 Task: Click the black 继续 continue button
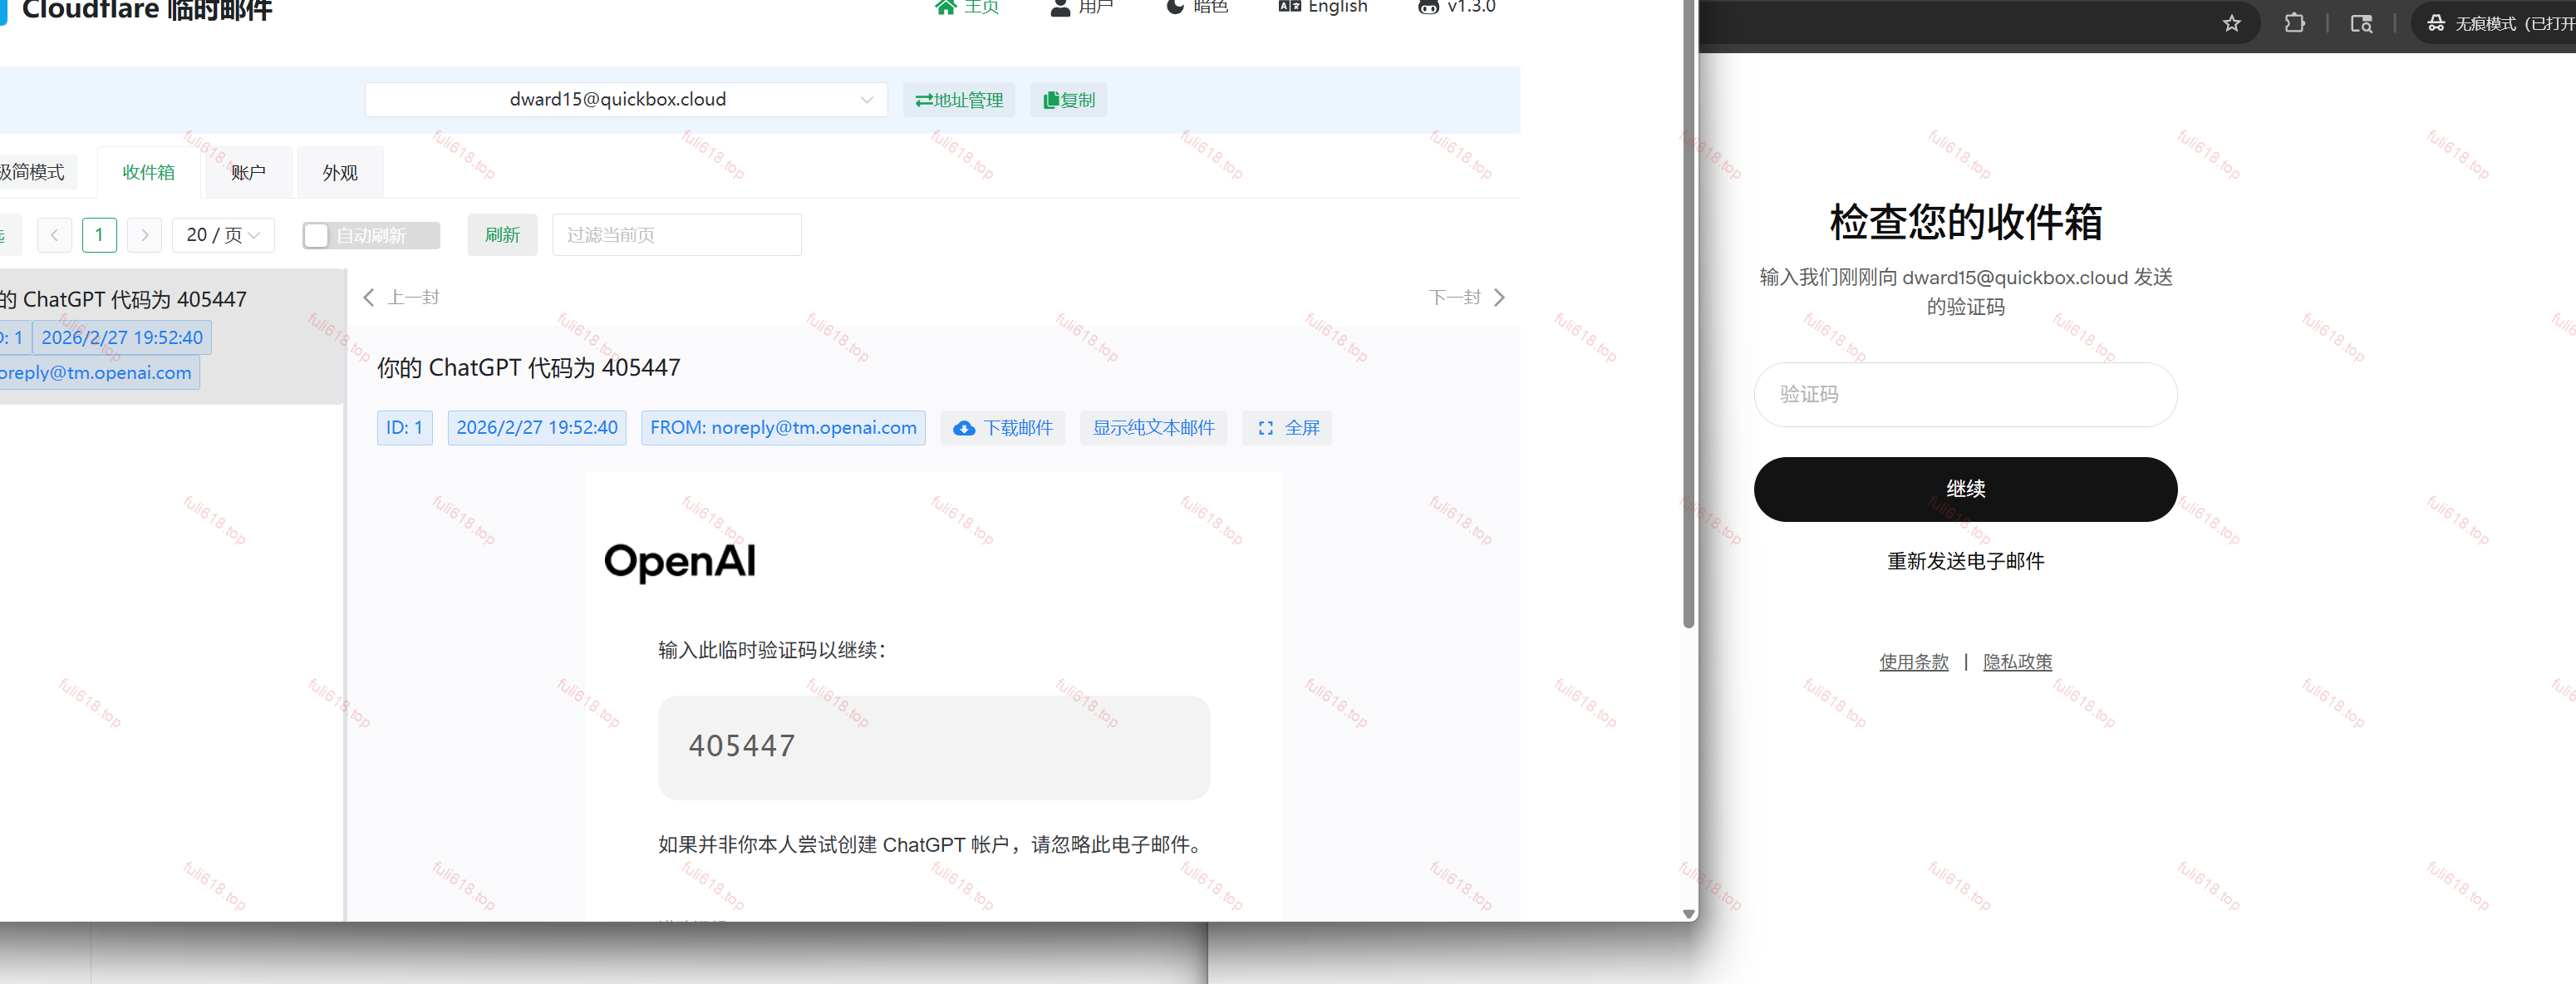click(x=1965, y=489)
